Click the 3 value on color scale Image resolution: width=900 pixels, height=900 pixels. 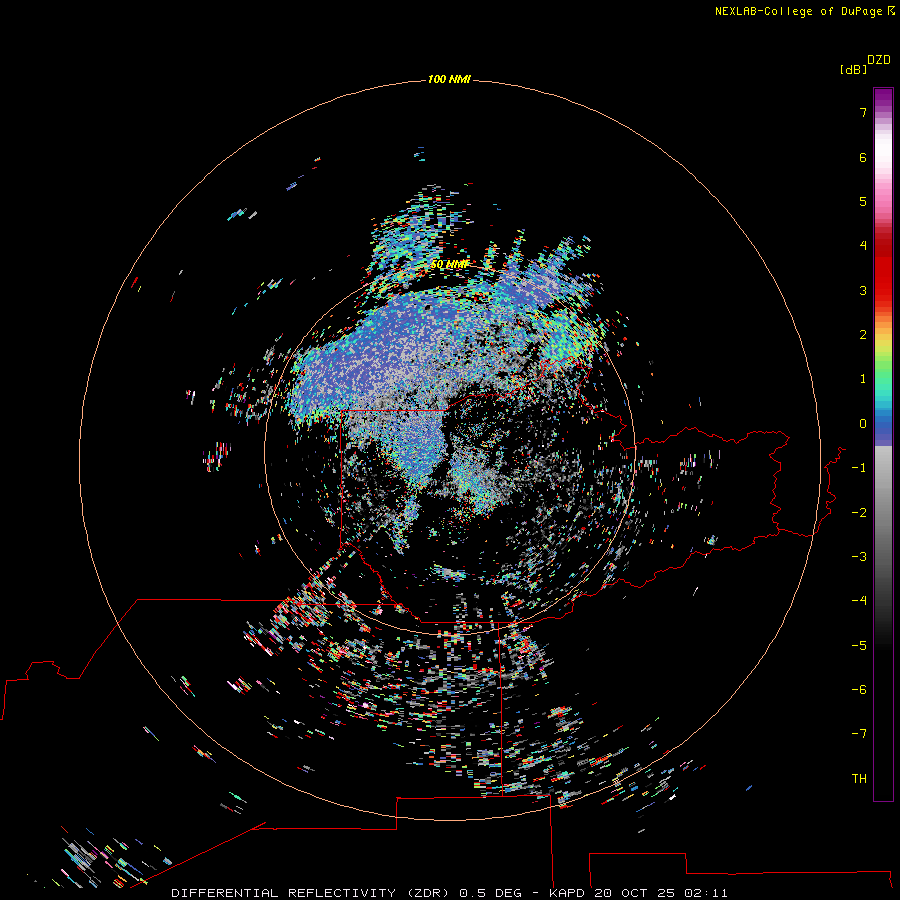pos(863,290)
